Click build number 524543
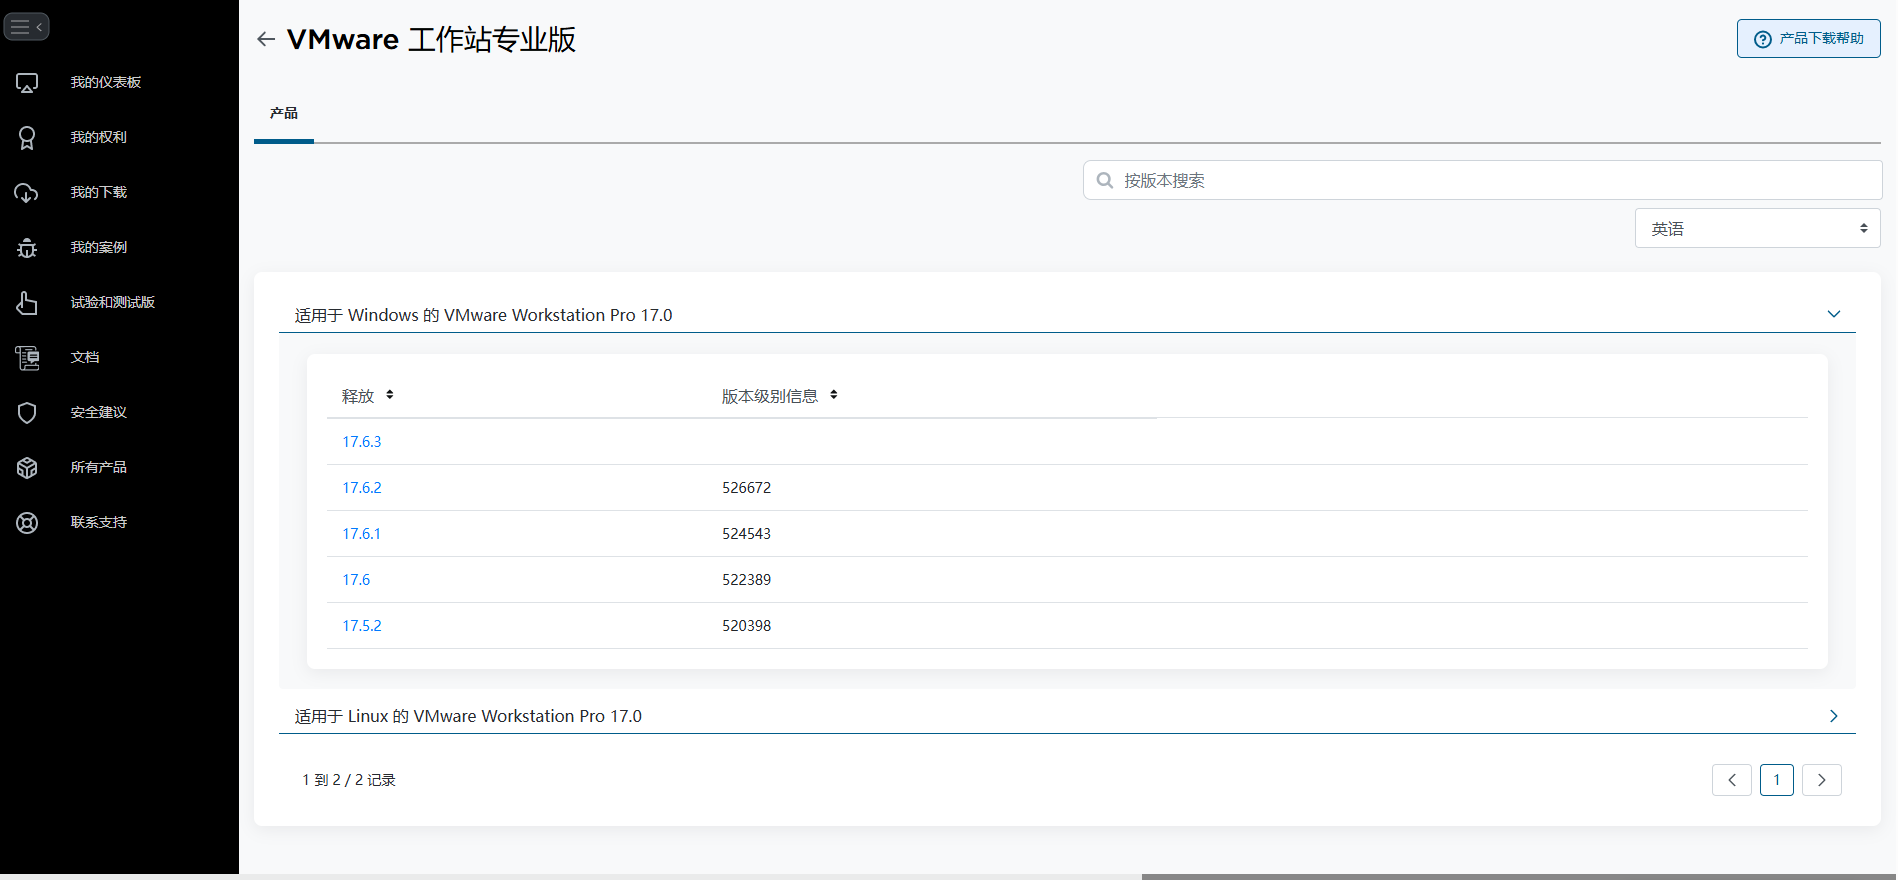1898x880 pixels. [747, 534]
